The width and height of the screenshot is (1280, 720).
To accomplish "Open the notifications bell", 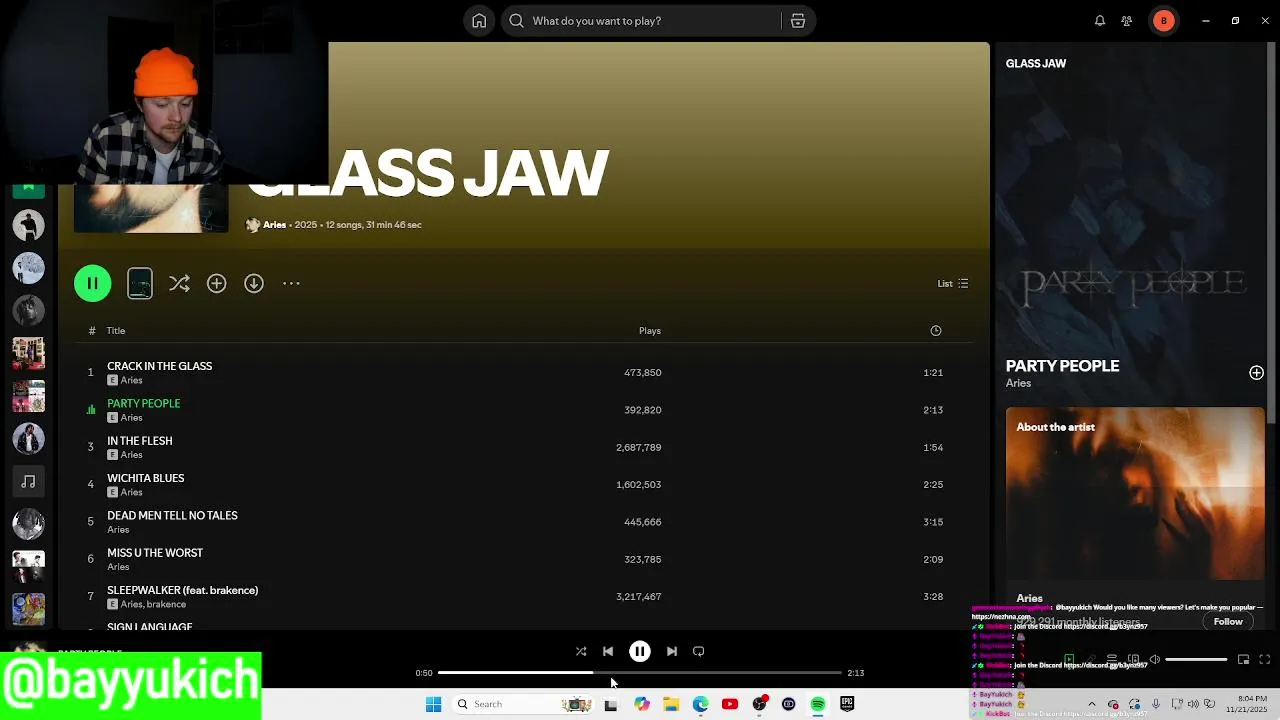I will [x=1100, y=21].
